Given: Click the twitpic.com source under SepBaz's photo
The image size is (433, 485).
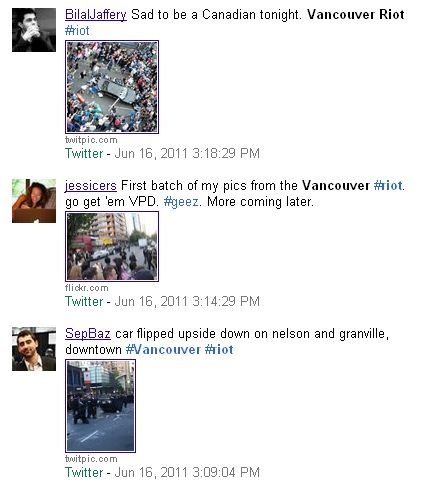Looking at the screenshot, I should coord(91,459).
